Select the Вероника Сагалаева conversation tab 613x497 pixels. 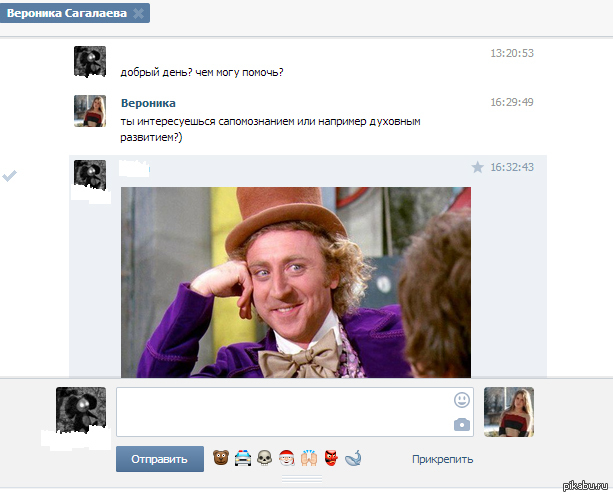(x=67, y=13)
